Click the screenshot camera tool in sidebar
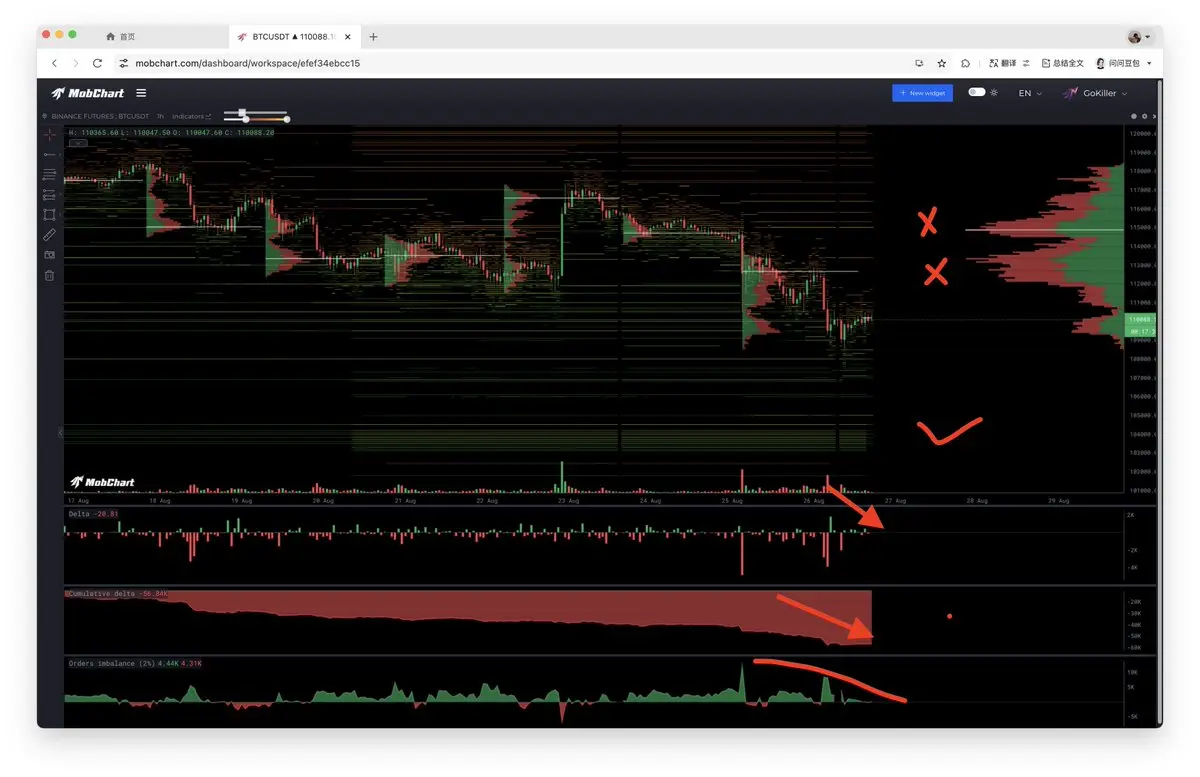The image size is (1200, 777). [50, 255]
